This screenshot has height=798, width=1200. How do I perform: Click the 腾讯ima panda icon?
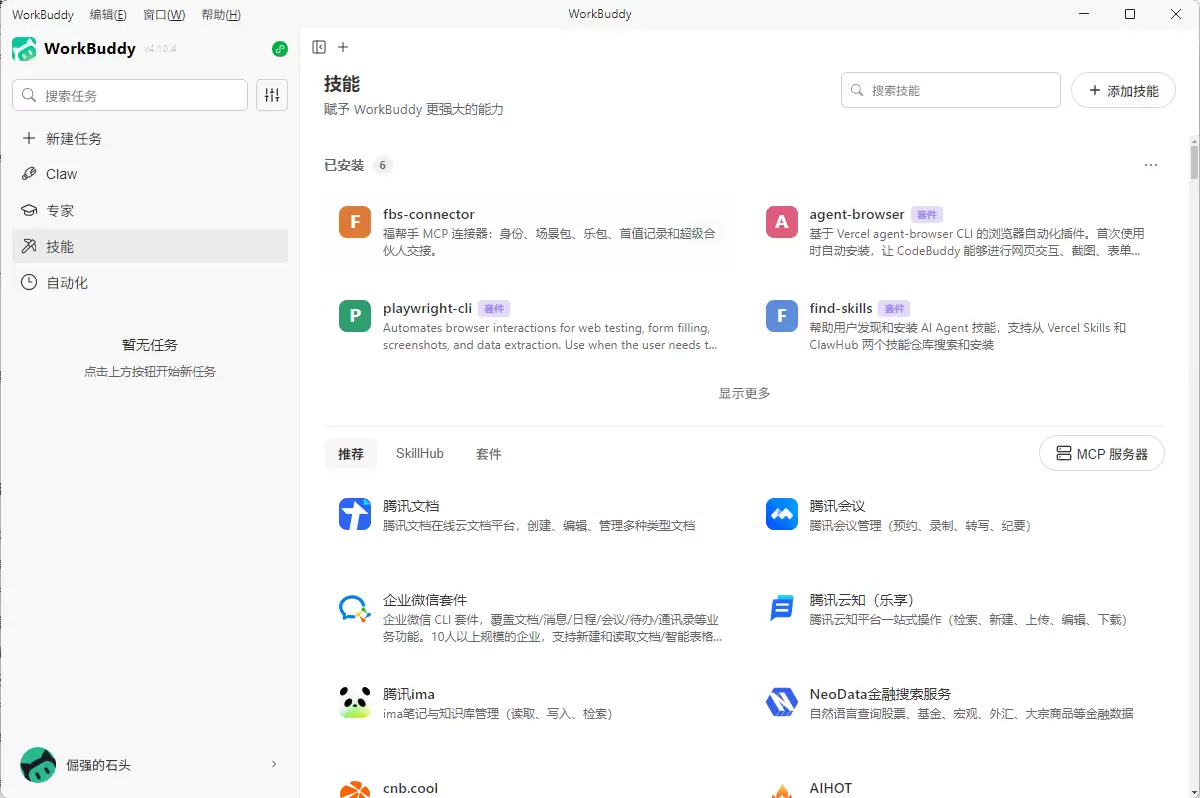tap(355, 702)
